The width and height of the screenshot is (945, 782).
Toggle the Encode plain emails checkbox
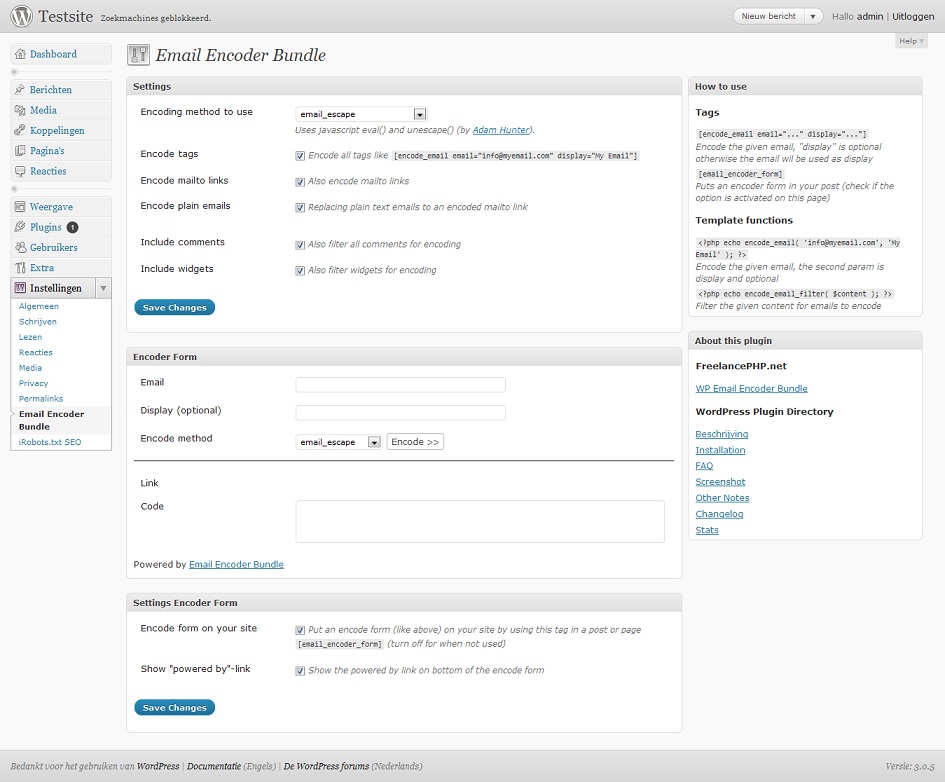pyautogui.click(x=300, y=208)
